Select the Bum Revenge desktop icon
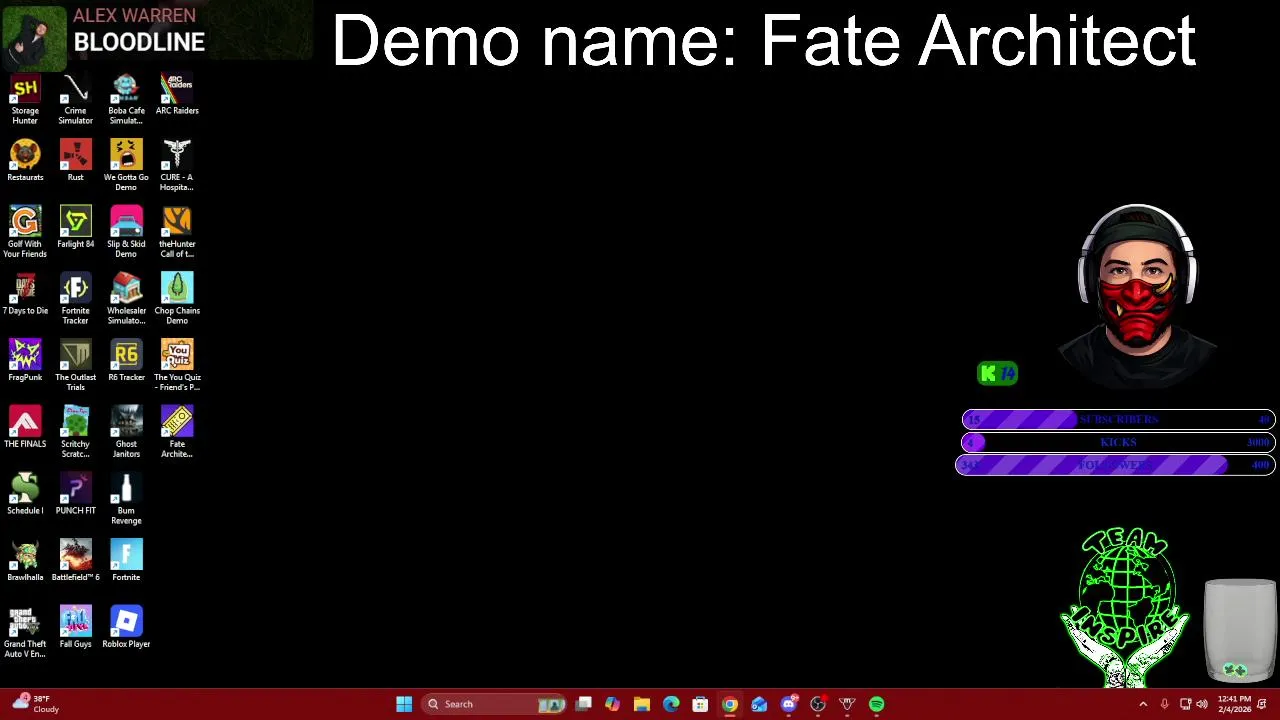The width and height of the screenshot is (1280, 720). click(x=126, y=499)
